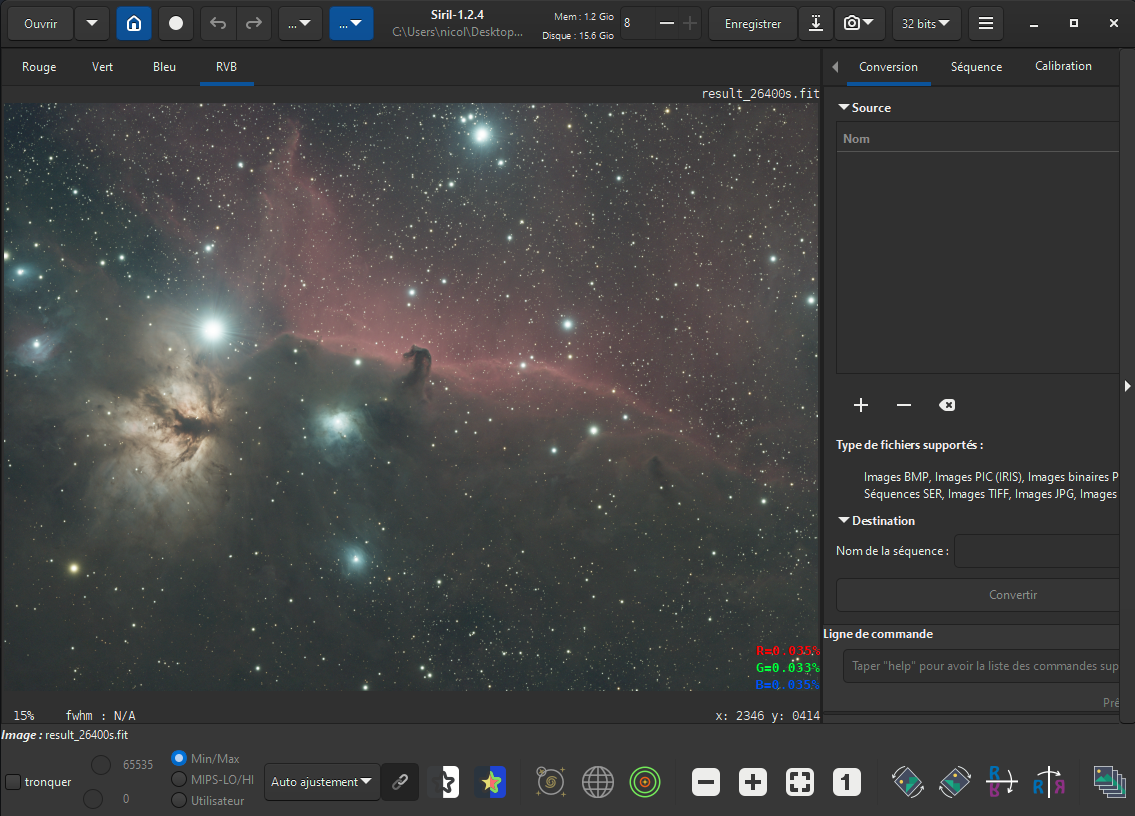The height and width of the screenshot is (816, 1135).
Task: Open the hamburger main menu
Action: point(986,23)
